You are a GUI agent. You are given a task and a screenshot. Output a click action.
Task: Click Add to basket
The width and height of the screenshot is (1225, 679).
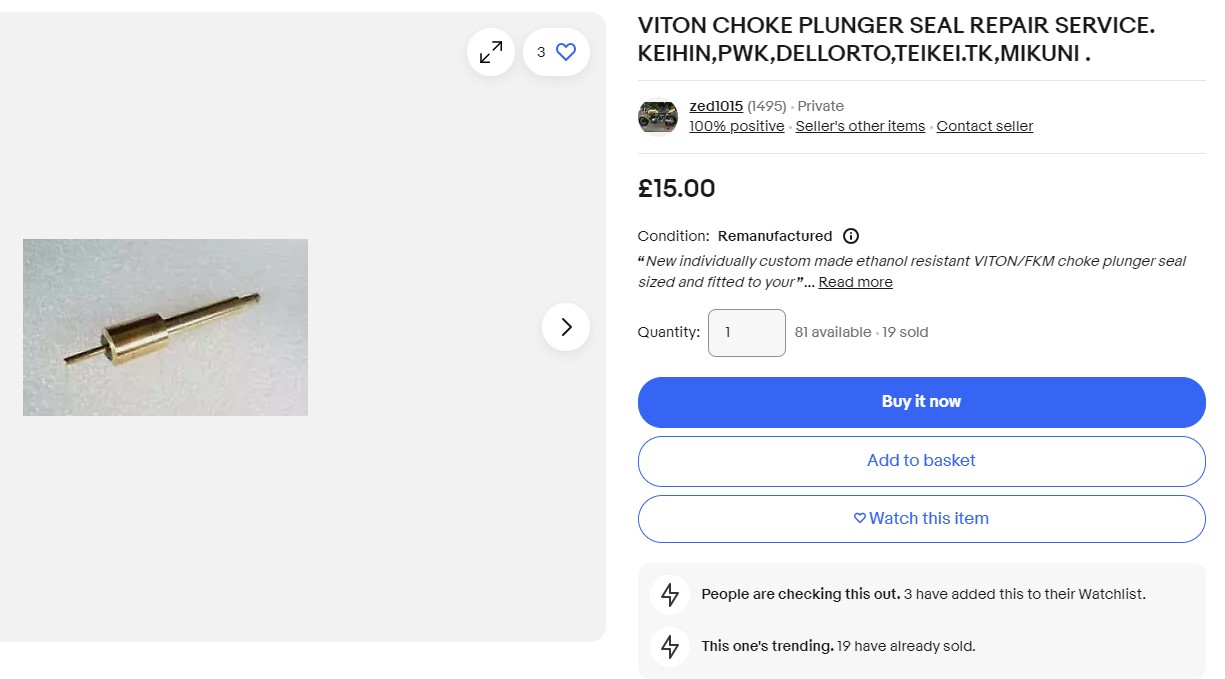[x=921, y=461]
